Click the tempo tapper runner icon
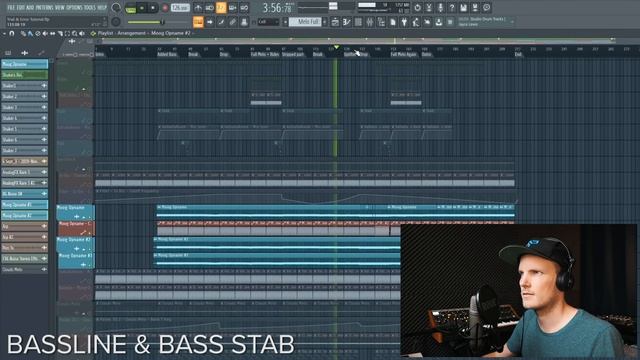640x360 pixels. click(x=416, y=22)
